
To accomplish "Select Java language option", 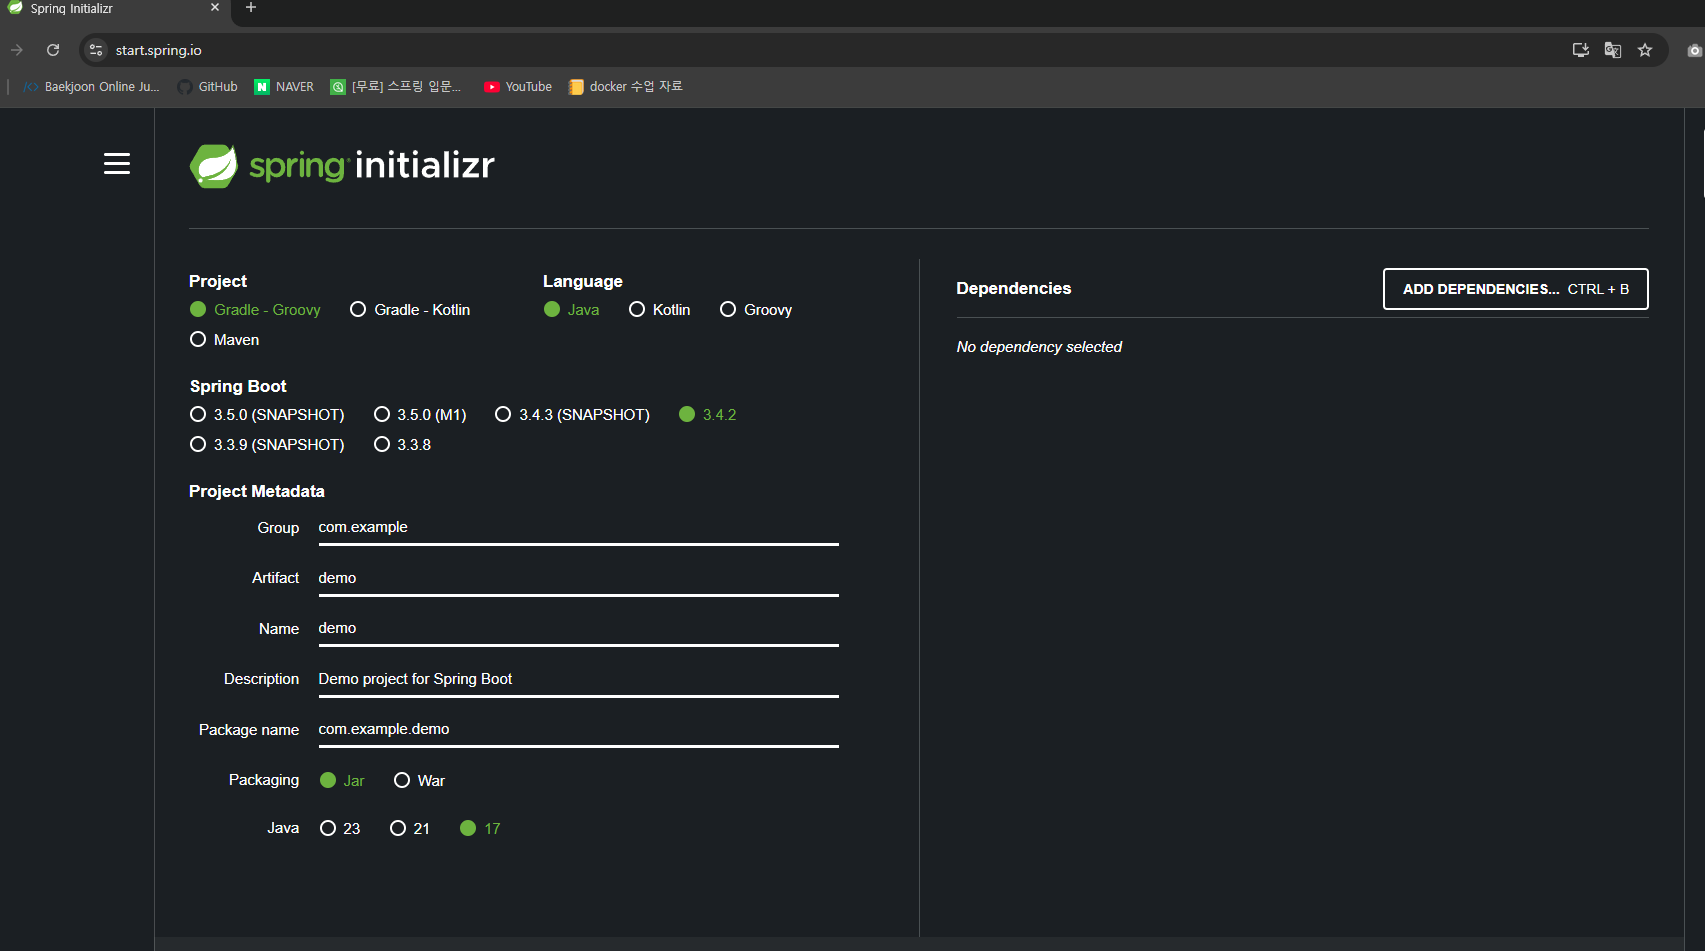I will coord(572,310).
